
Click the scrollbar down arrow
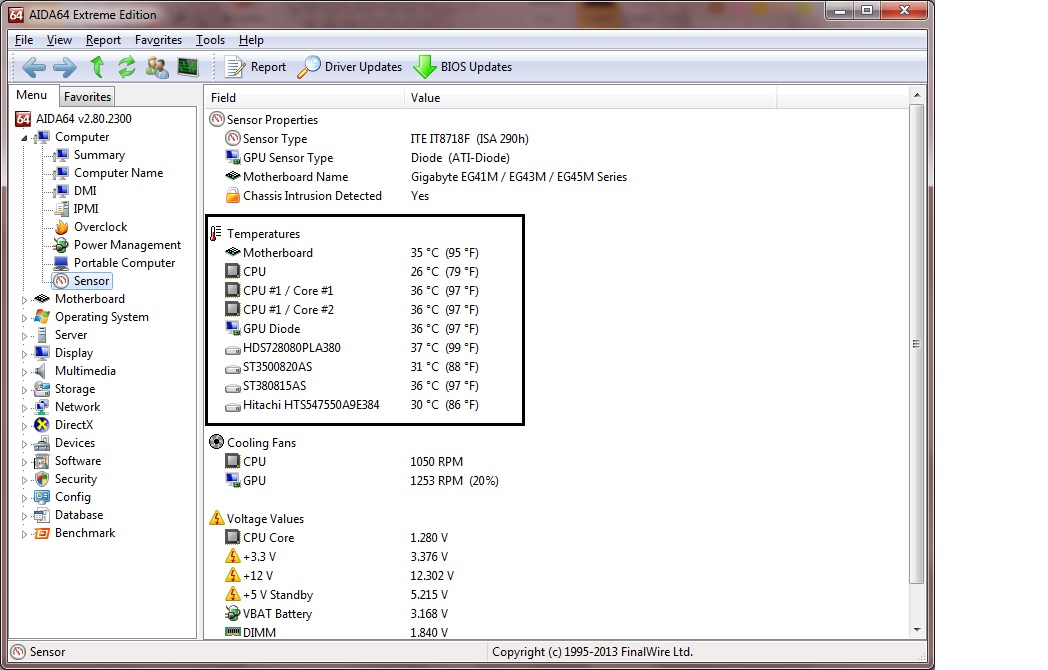[917, 630]
